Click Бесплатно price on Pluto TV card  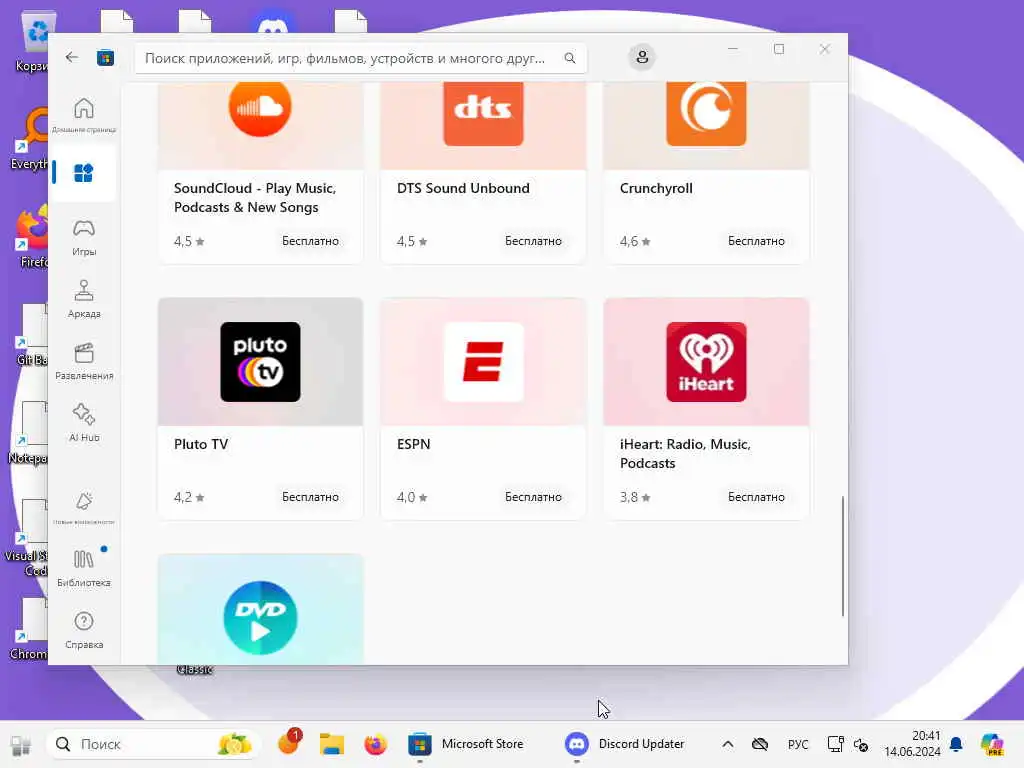[x=310, y=497]
